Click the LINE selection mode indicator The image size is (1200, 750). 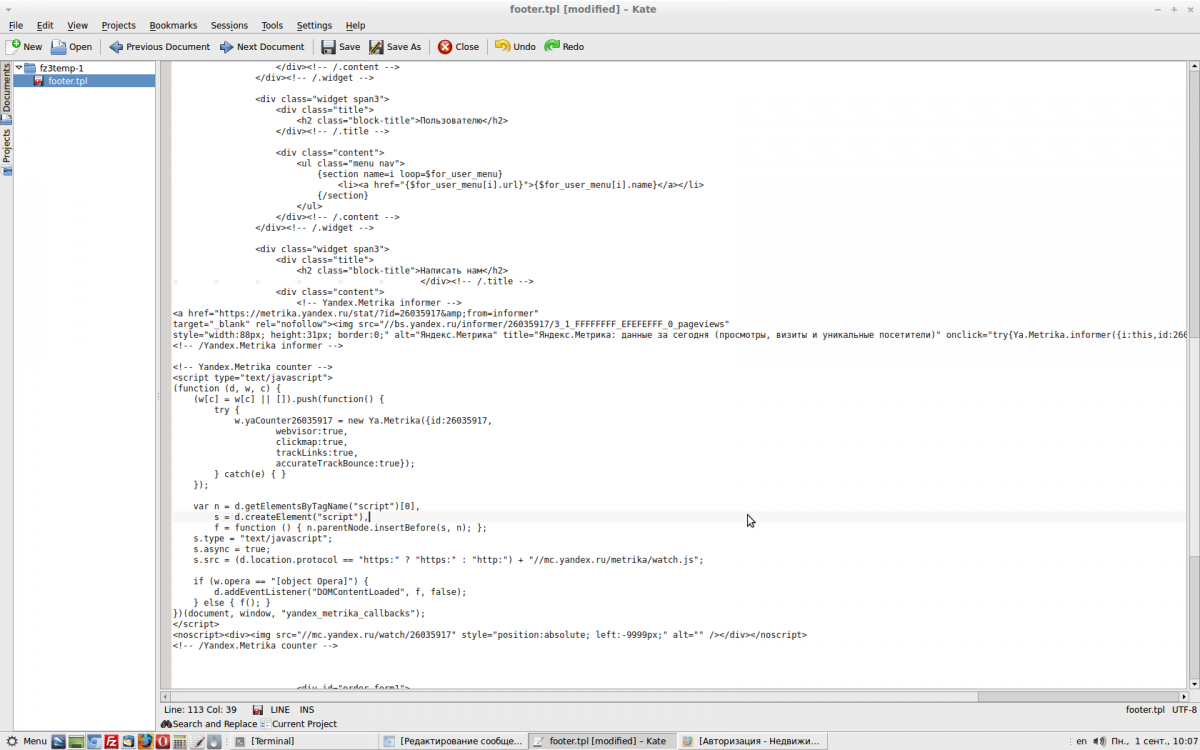280,710
